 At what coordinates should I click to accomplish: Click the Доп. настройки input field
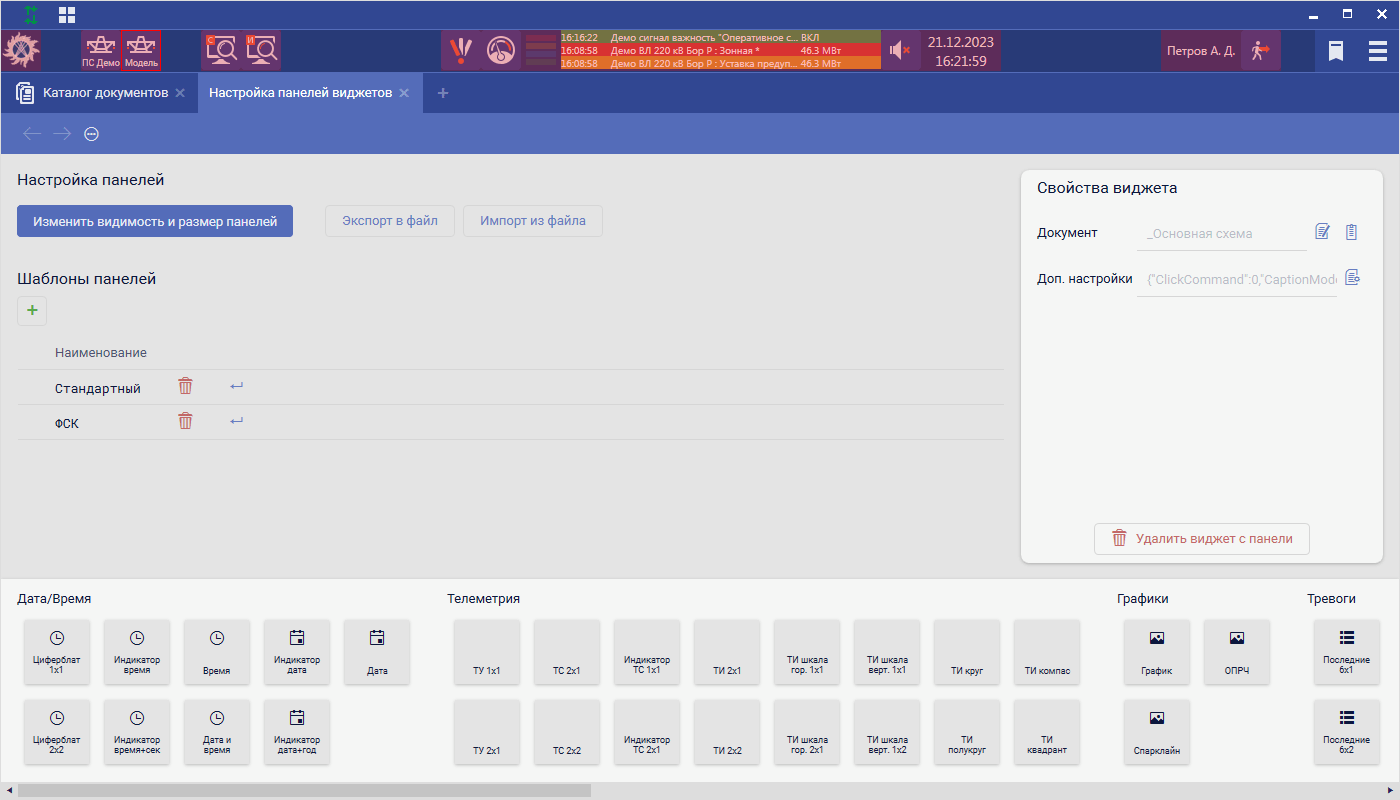tap(1237, 280)
